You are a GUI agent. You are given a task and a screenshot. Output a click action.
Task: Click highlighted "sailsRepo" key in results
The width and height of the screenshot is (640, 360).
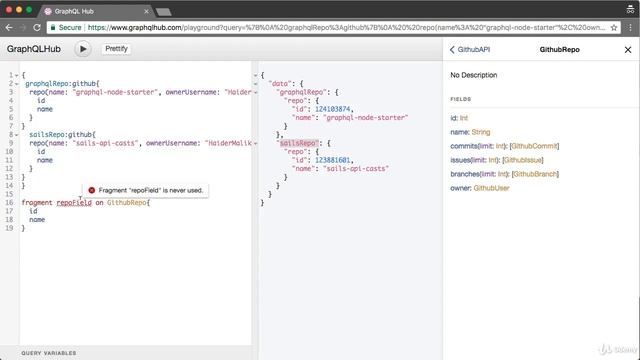(298, 143)
